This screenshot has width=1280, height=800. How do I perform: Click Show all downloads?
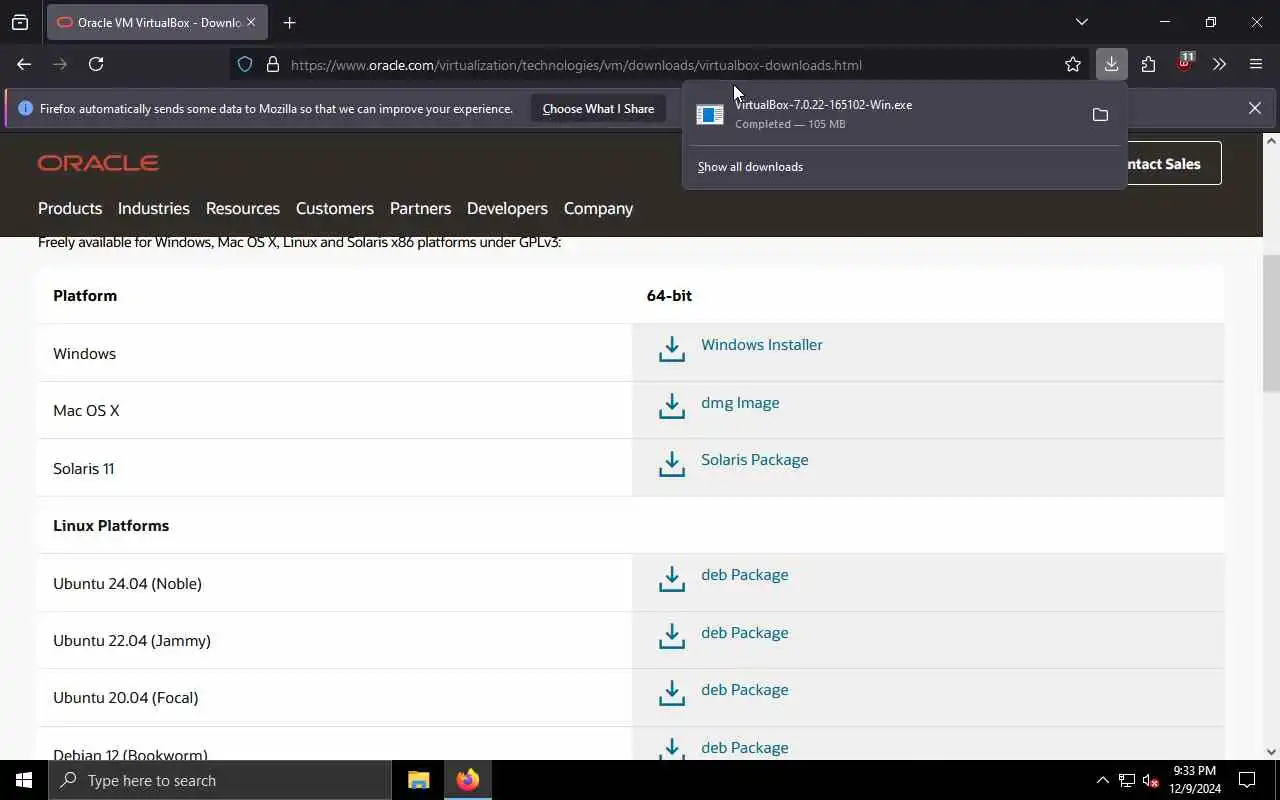click(x=750, y=167)
